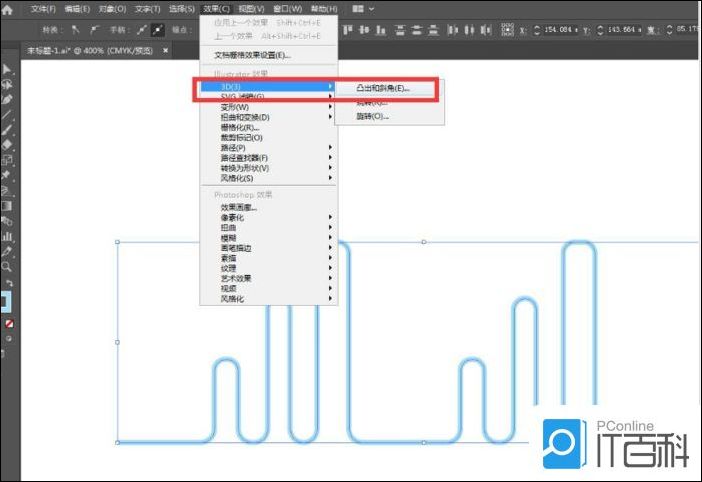Expand the 转换为形状(V) submenu

click(x=269, y=168)
